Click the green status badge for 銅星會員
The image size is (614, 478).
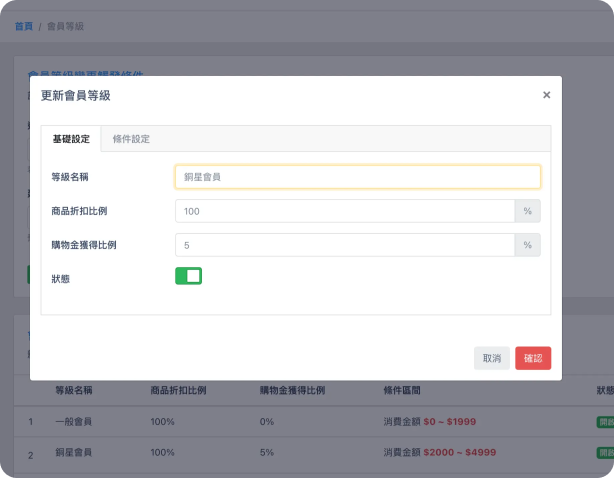(604, 453)
